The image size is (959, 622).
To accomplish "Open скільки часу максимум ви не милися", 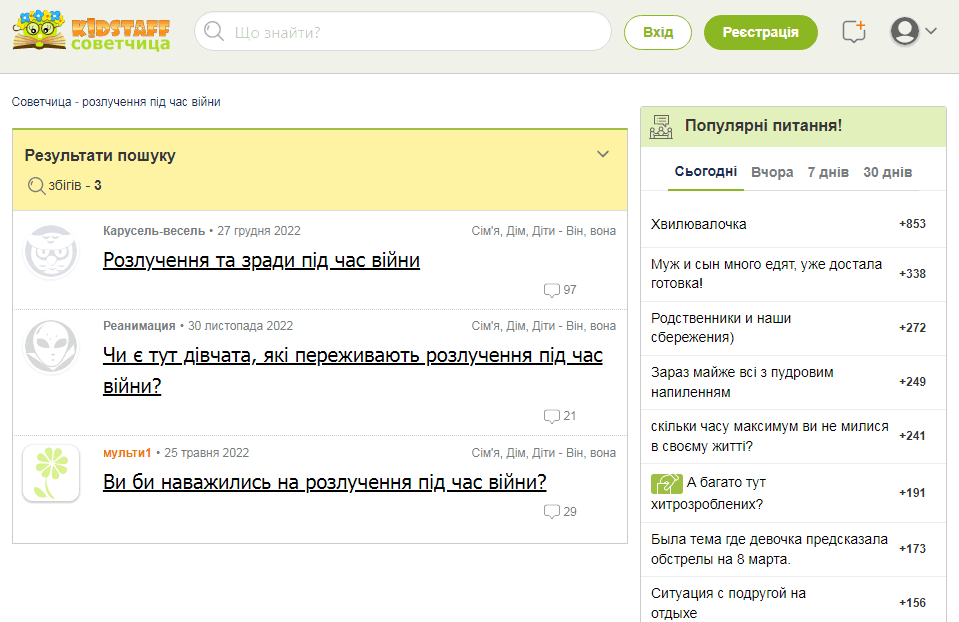I will 769,436.
